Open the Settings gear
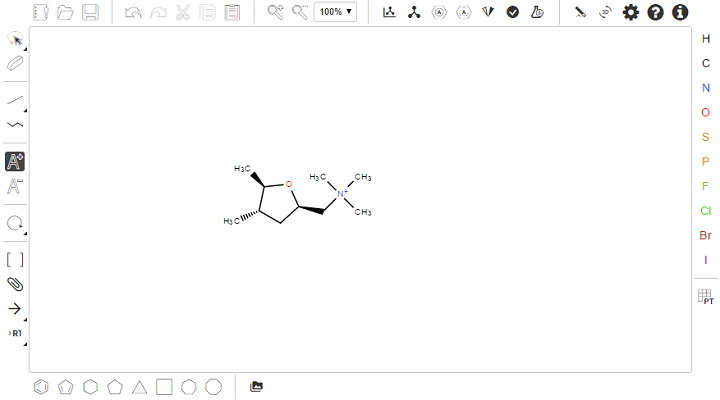Image resolution: width=720 pixels, height=400 pixels. click(631, 12)
